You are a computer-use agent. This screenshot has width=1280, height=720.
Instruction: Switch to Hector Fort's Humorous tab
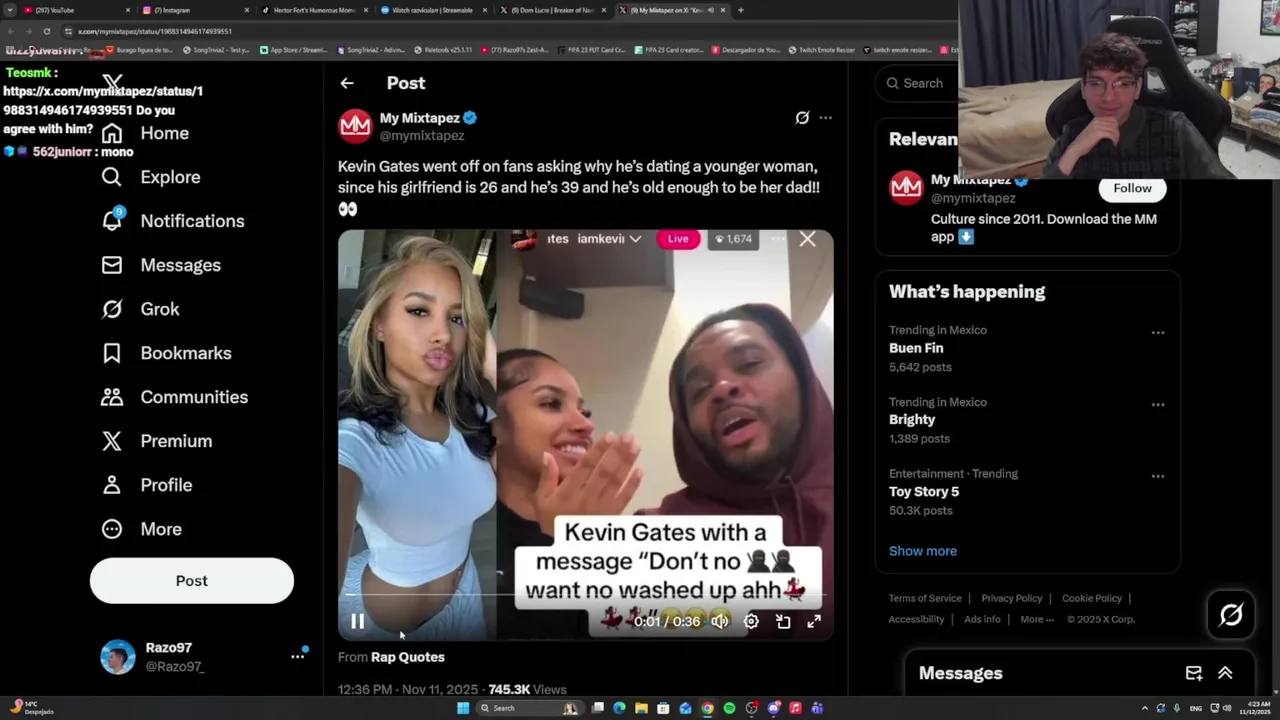315,10
